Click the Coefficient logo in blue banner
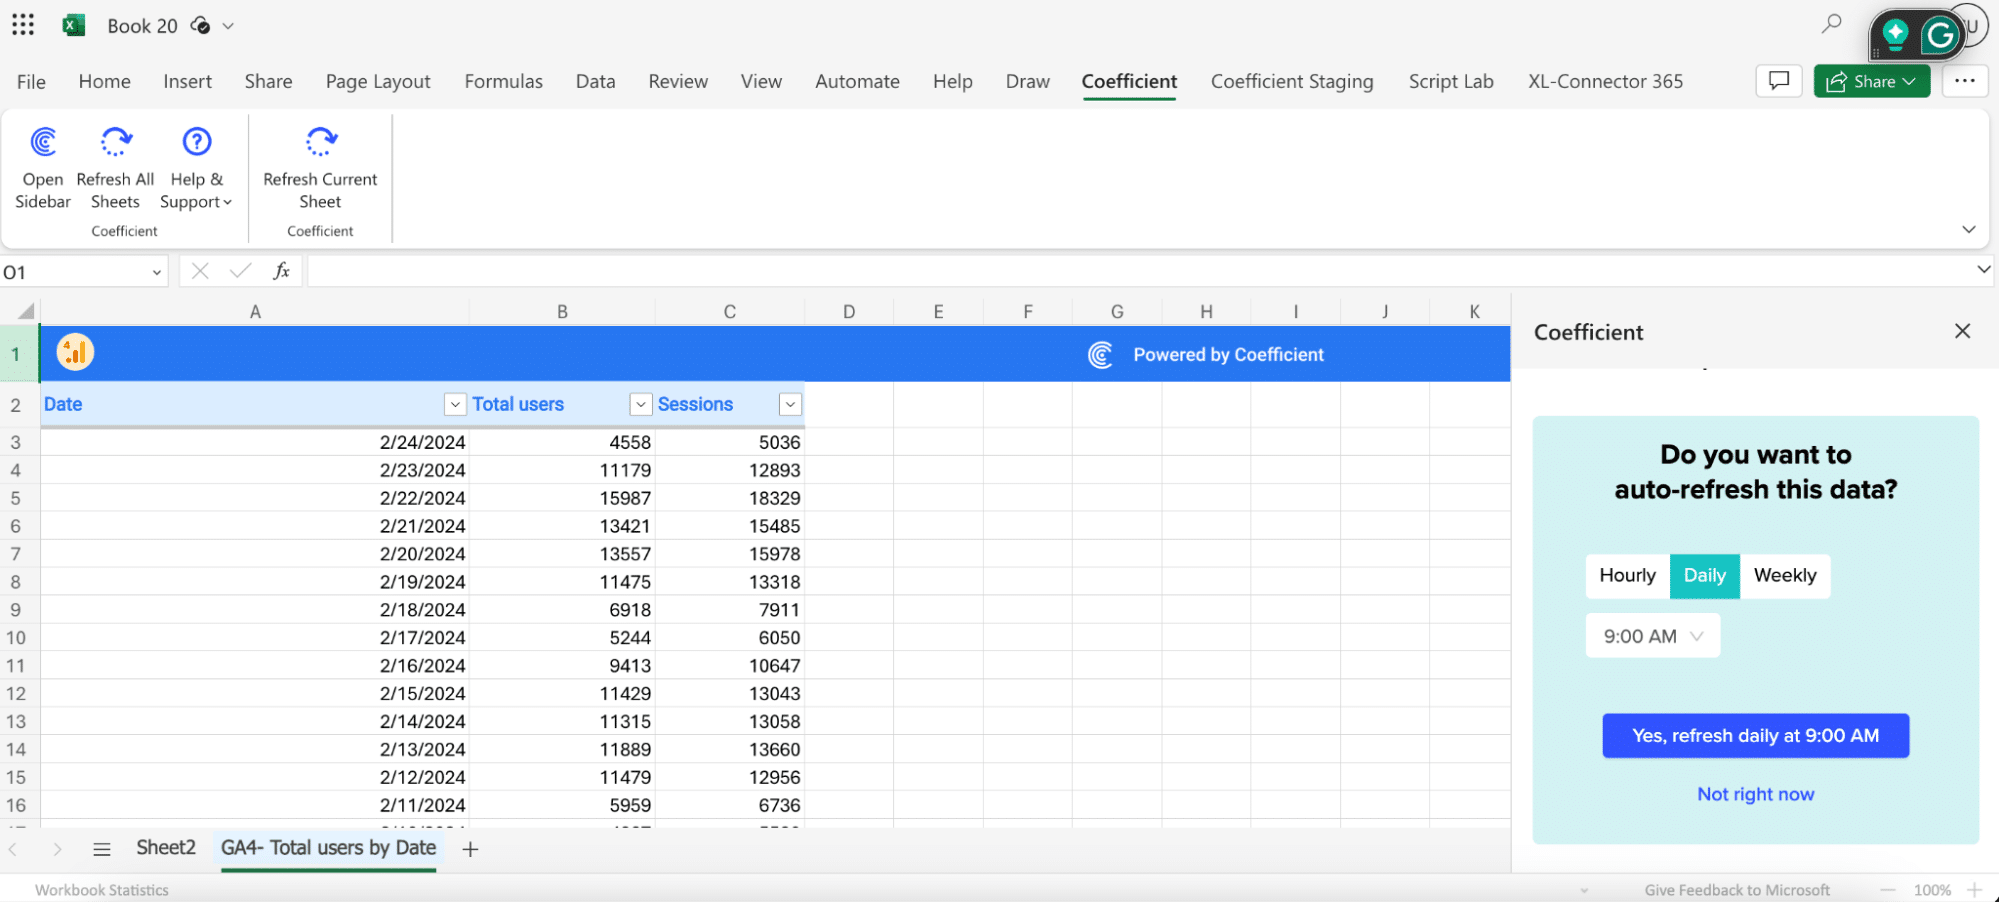 (x=1100, y=355)
